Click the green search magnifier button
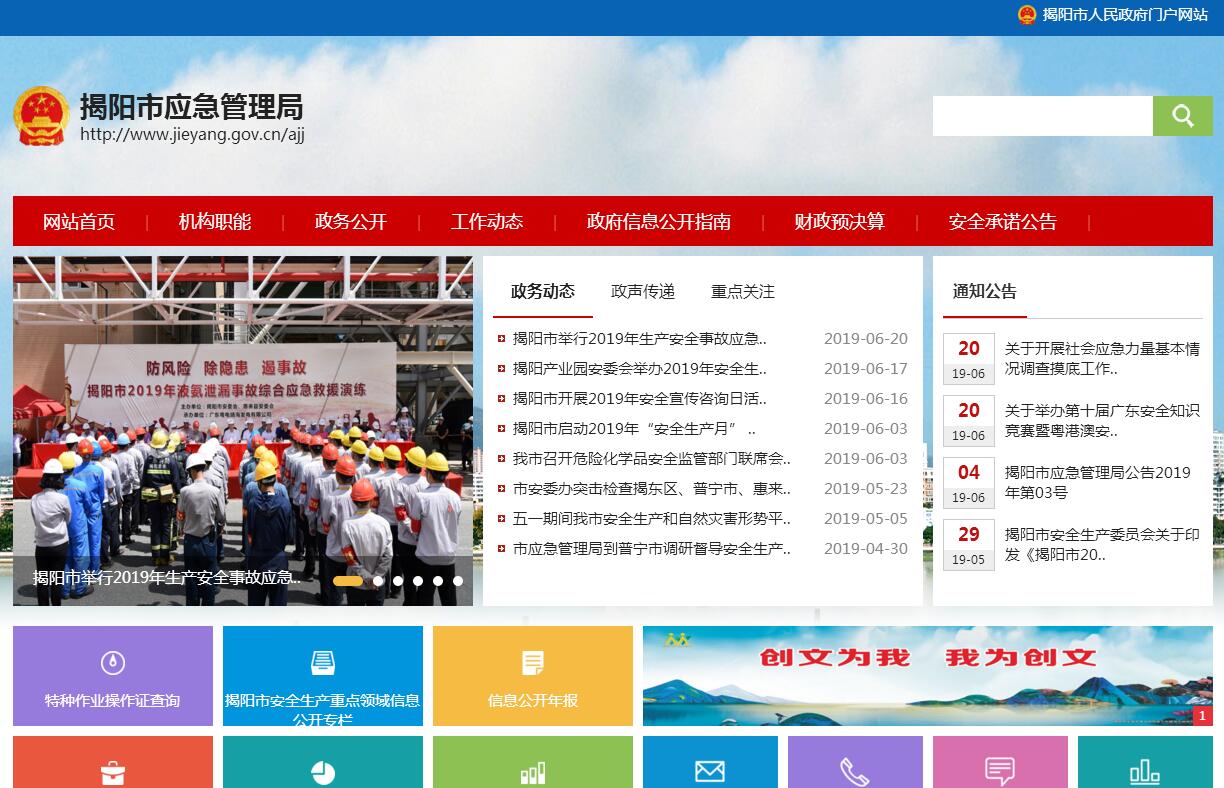This screenshot has height=788, width=1224. coord(1182,116)
